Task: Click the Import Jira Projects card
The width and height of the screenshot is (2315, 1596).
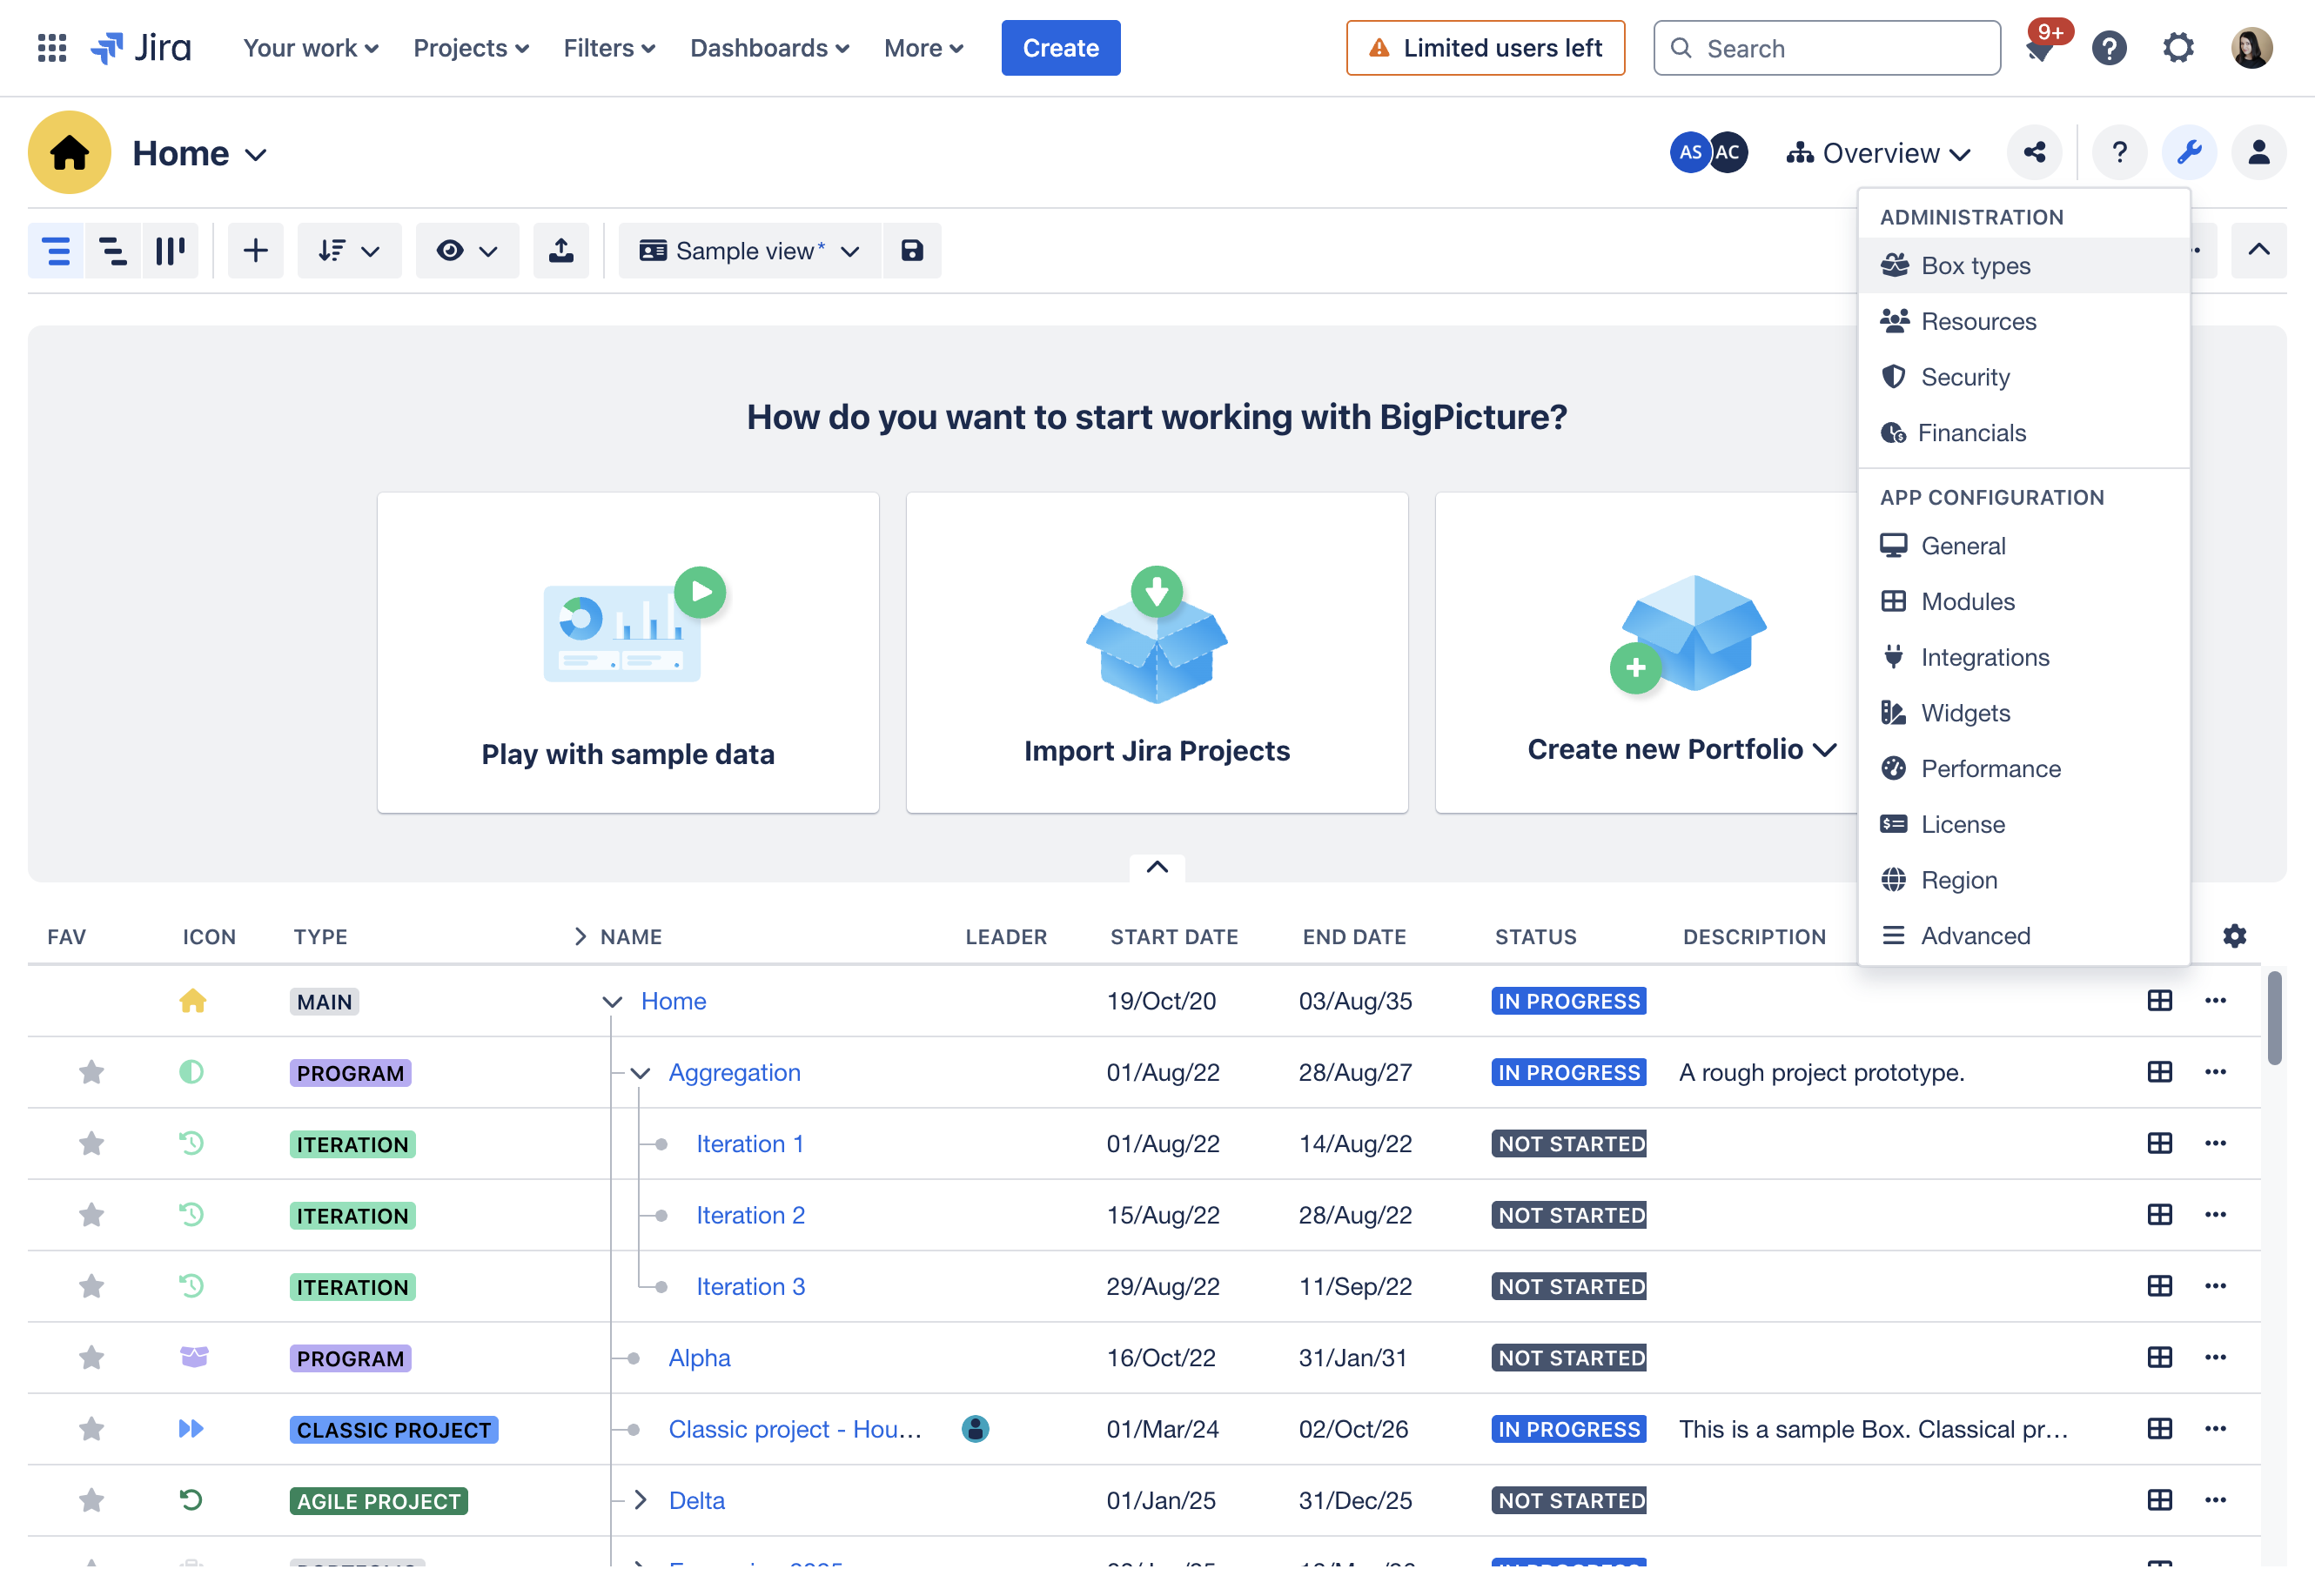Action: (x=1157, y=652)
